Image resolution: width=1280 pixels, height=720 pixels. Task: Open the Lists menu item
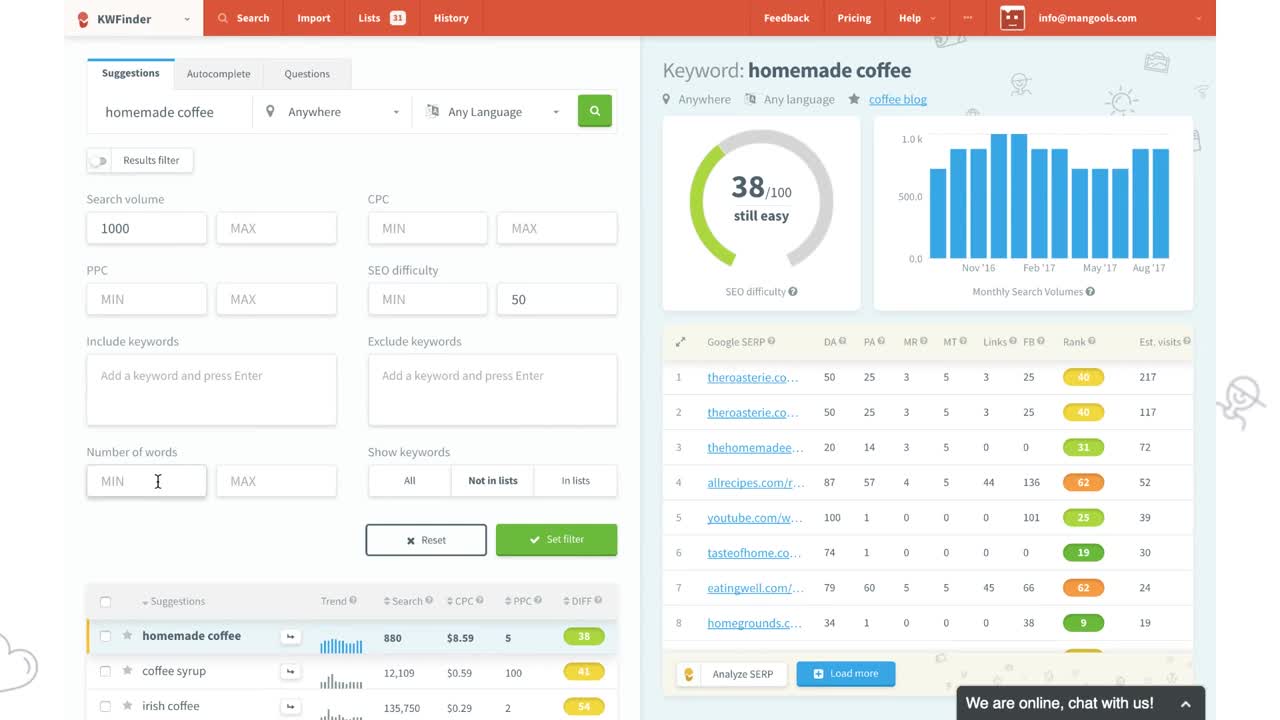pos(381,18)
